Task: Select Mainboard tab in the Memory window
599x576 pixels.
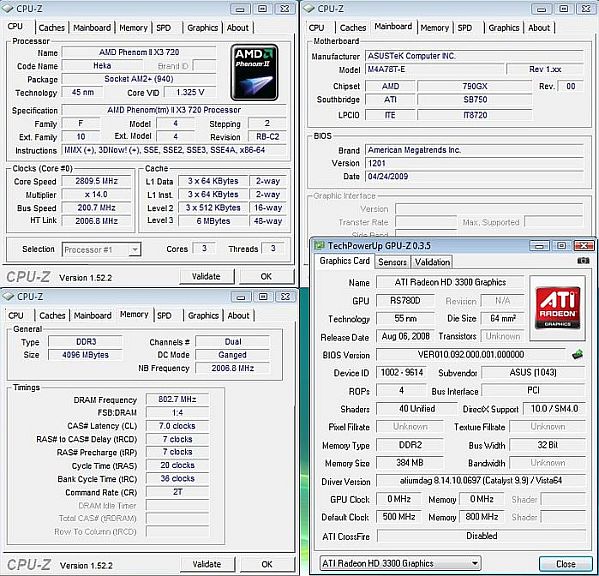Action: click(93, 316)
